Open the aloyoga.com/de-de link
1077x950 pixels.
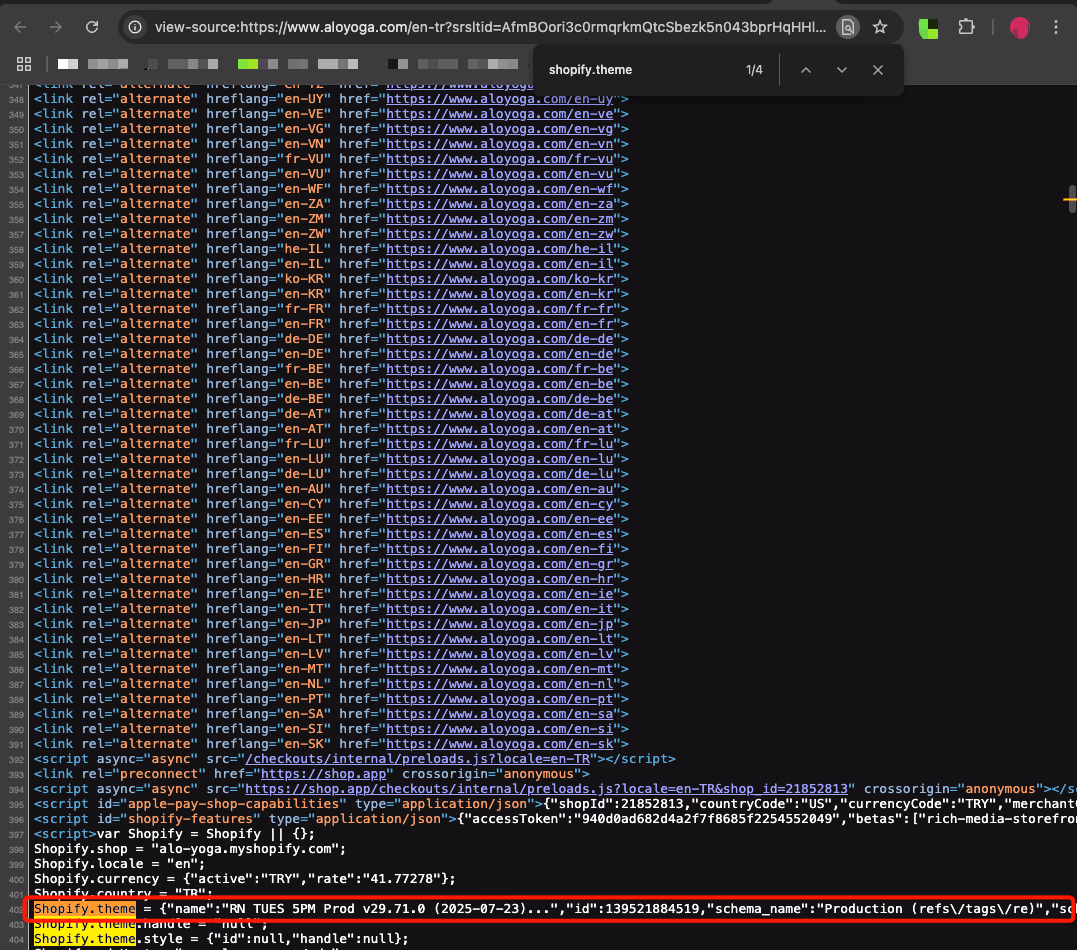click(x=499, y=339)
